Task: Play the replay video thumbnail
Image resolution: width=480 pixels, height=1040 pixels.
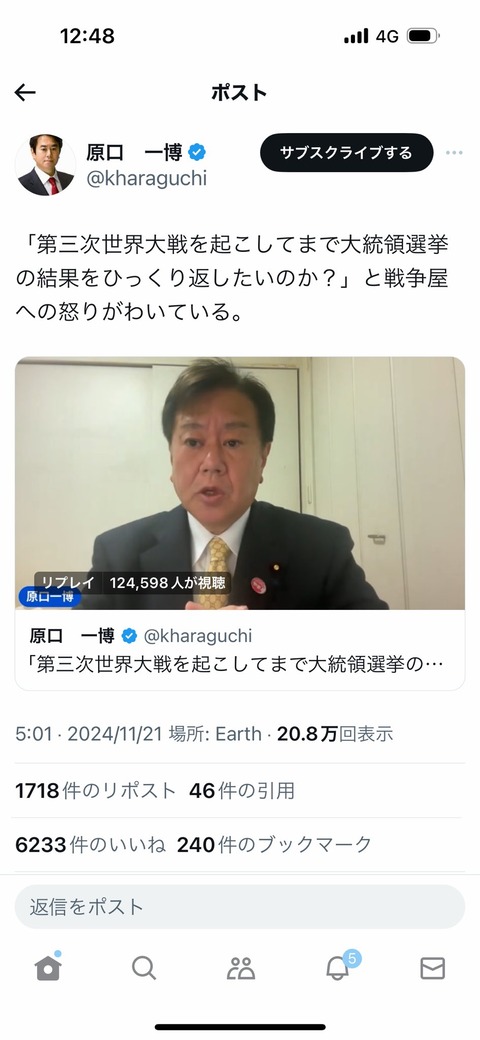Action: pos(240,483)
